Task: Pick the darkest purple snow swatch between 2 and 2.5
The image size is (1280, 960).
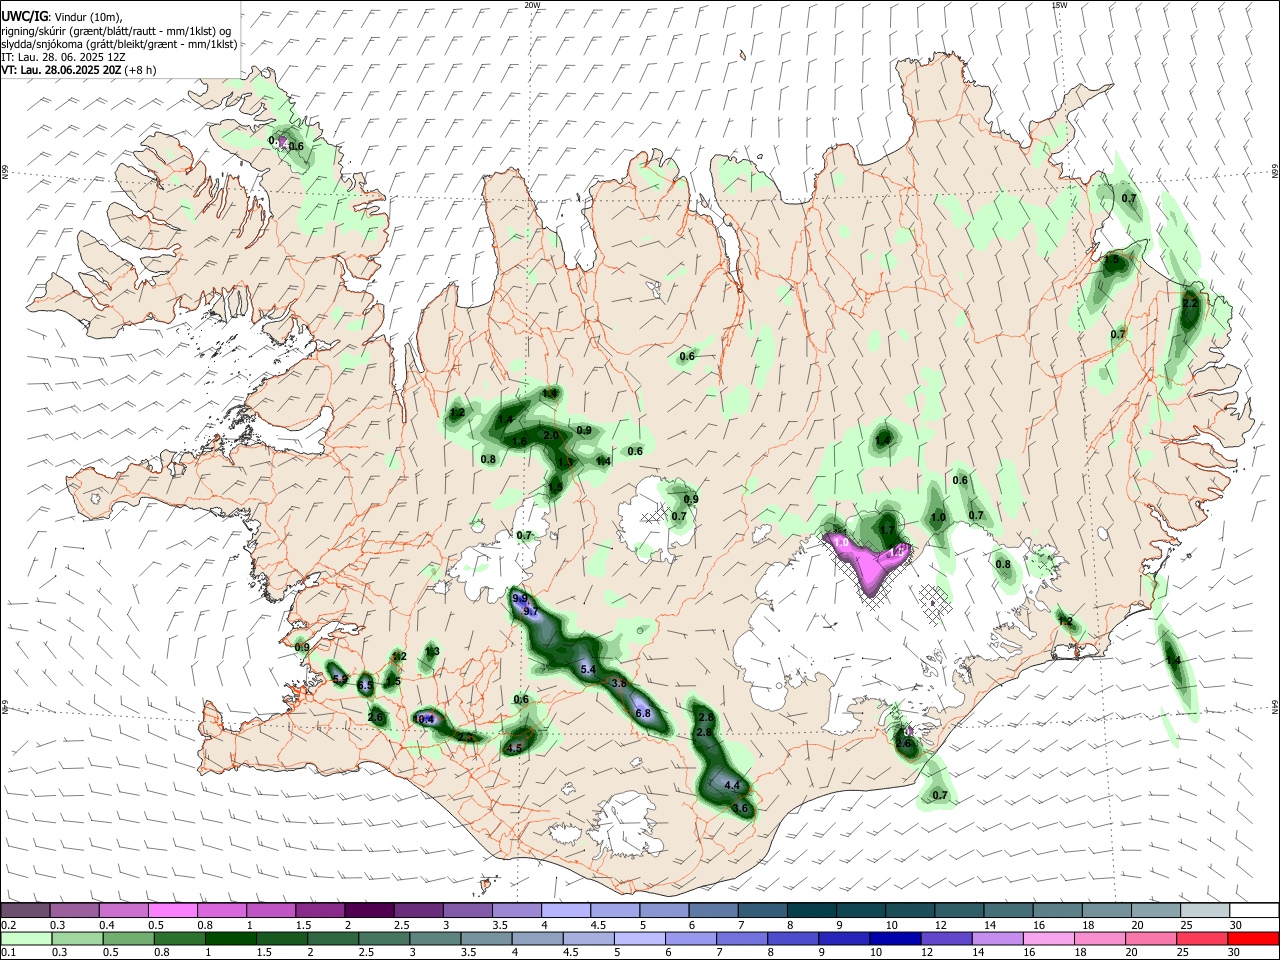Action: [x=368, y=910]
